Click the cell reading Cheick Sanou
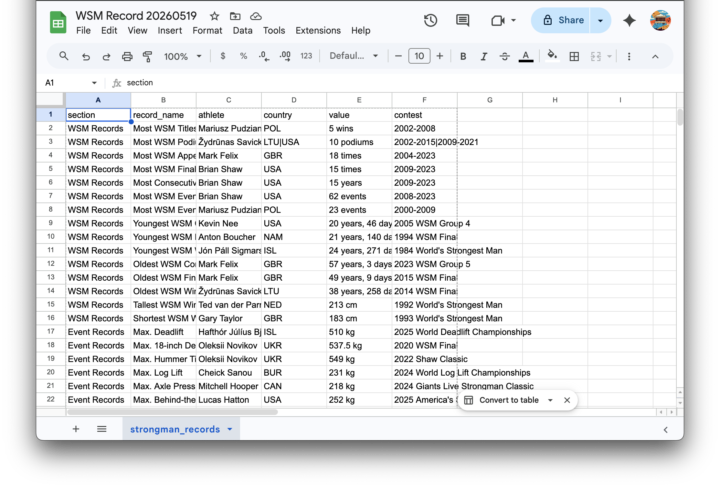The width and height of the screenshot is (720, 488). [x=229, y=373]
